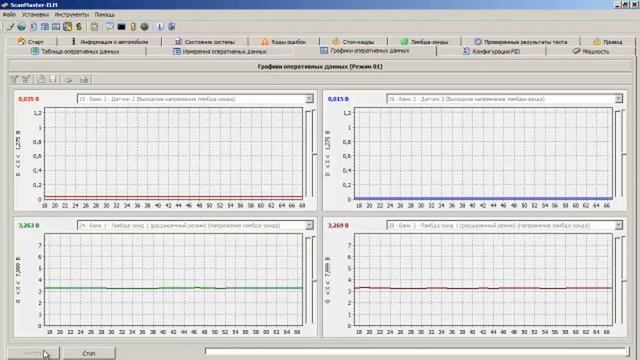The height and width of the screenshot is (360, 640).
Task: Click the blue gauge panel toolbar icon
Action: point(56,27)
